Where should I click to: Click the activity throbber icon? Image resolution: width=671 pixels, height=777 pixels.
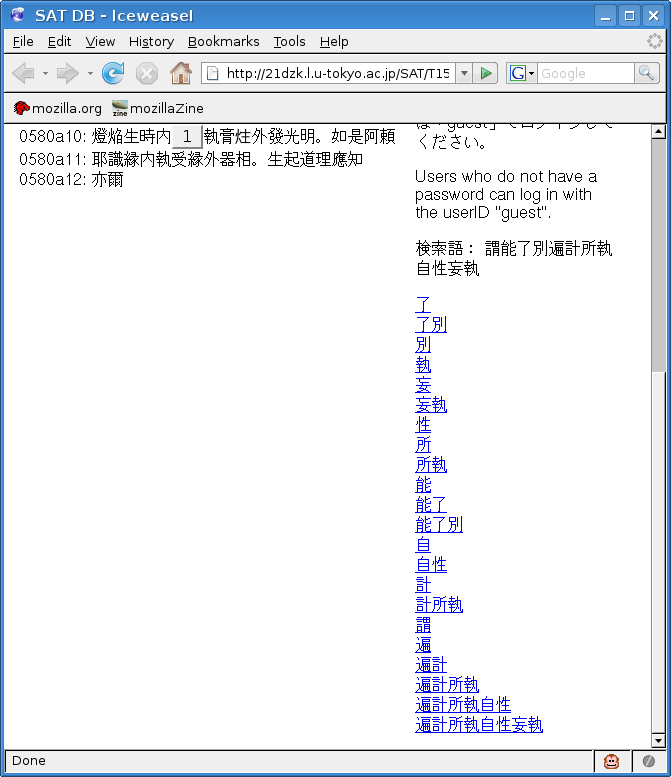pyautogui.click(x=655, y=41)
